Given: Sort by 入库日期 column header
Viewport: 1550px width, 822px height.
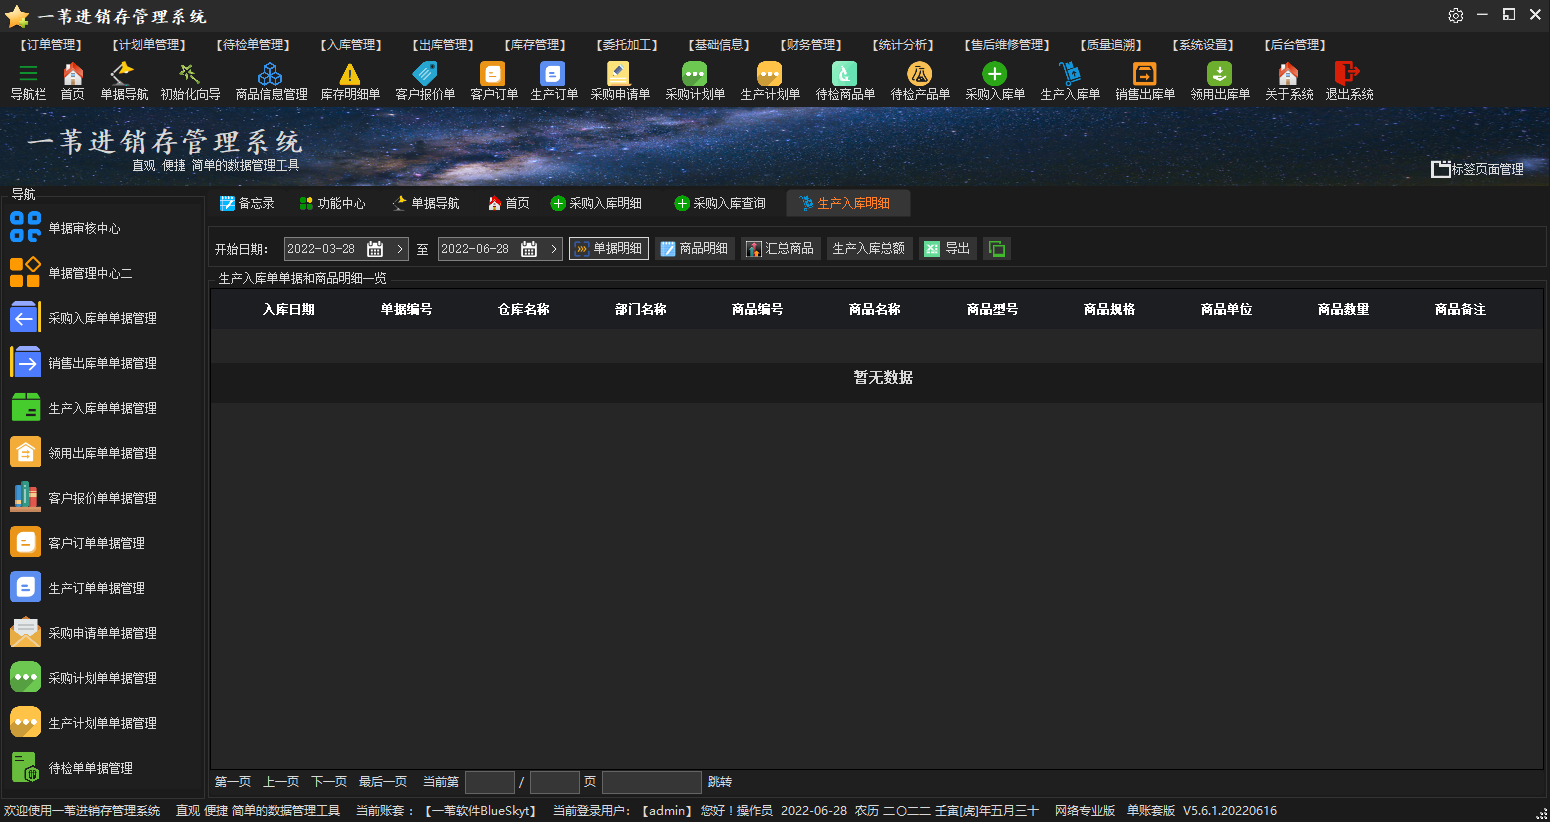Looking at the screenshot, I should [x=289, y=310].
